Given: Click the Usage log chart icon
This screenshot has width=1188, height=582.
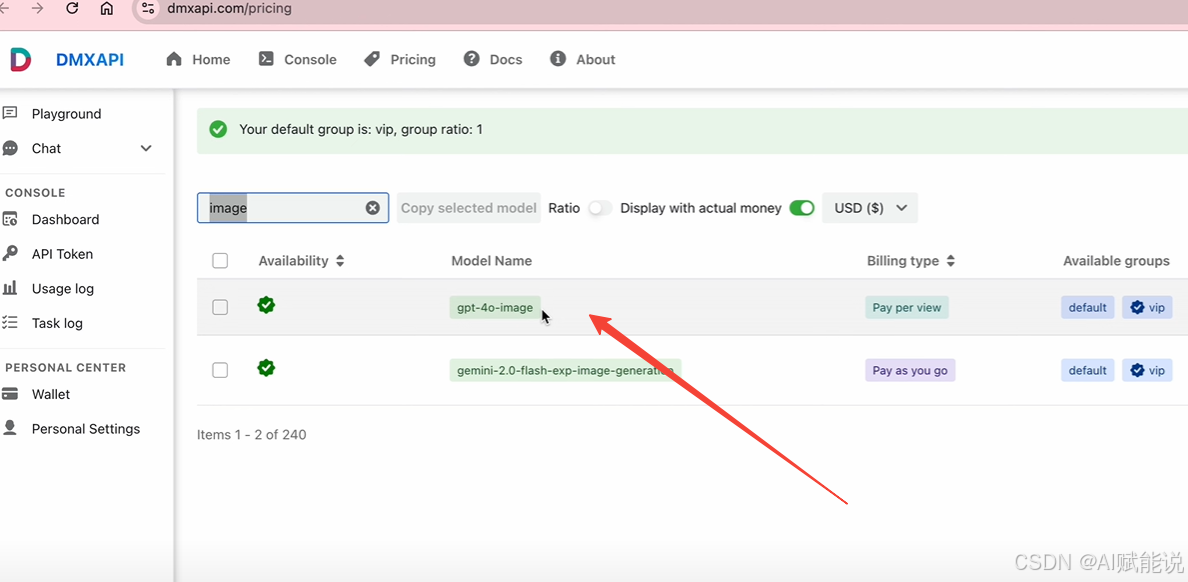Looking at the screenshot, I should (x=10, y=289).
